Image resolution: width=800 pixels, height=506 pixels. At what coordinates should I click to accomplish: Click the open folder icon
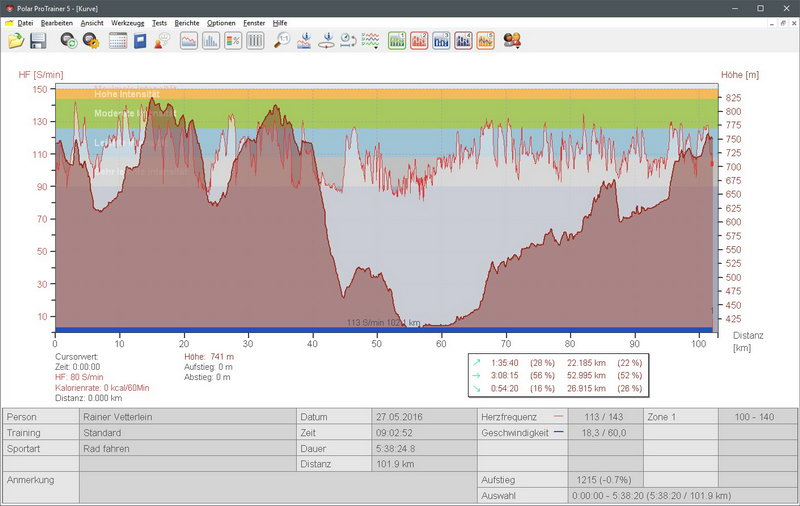(x=16, y=41)
